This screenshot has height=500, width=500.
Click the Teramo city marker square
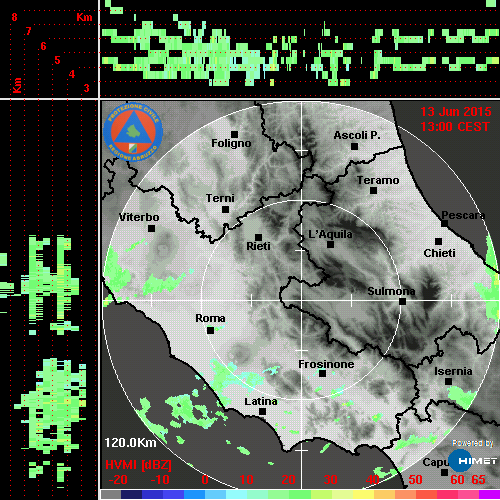click(x=374, y=191)
